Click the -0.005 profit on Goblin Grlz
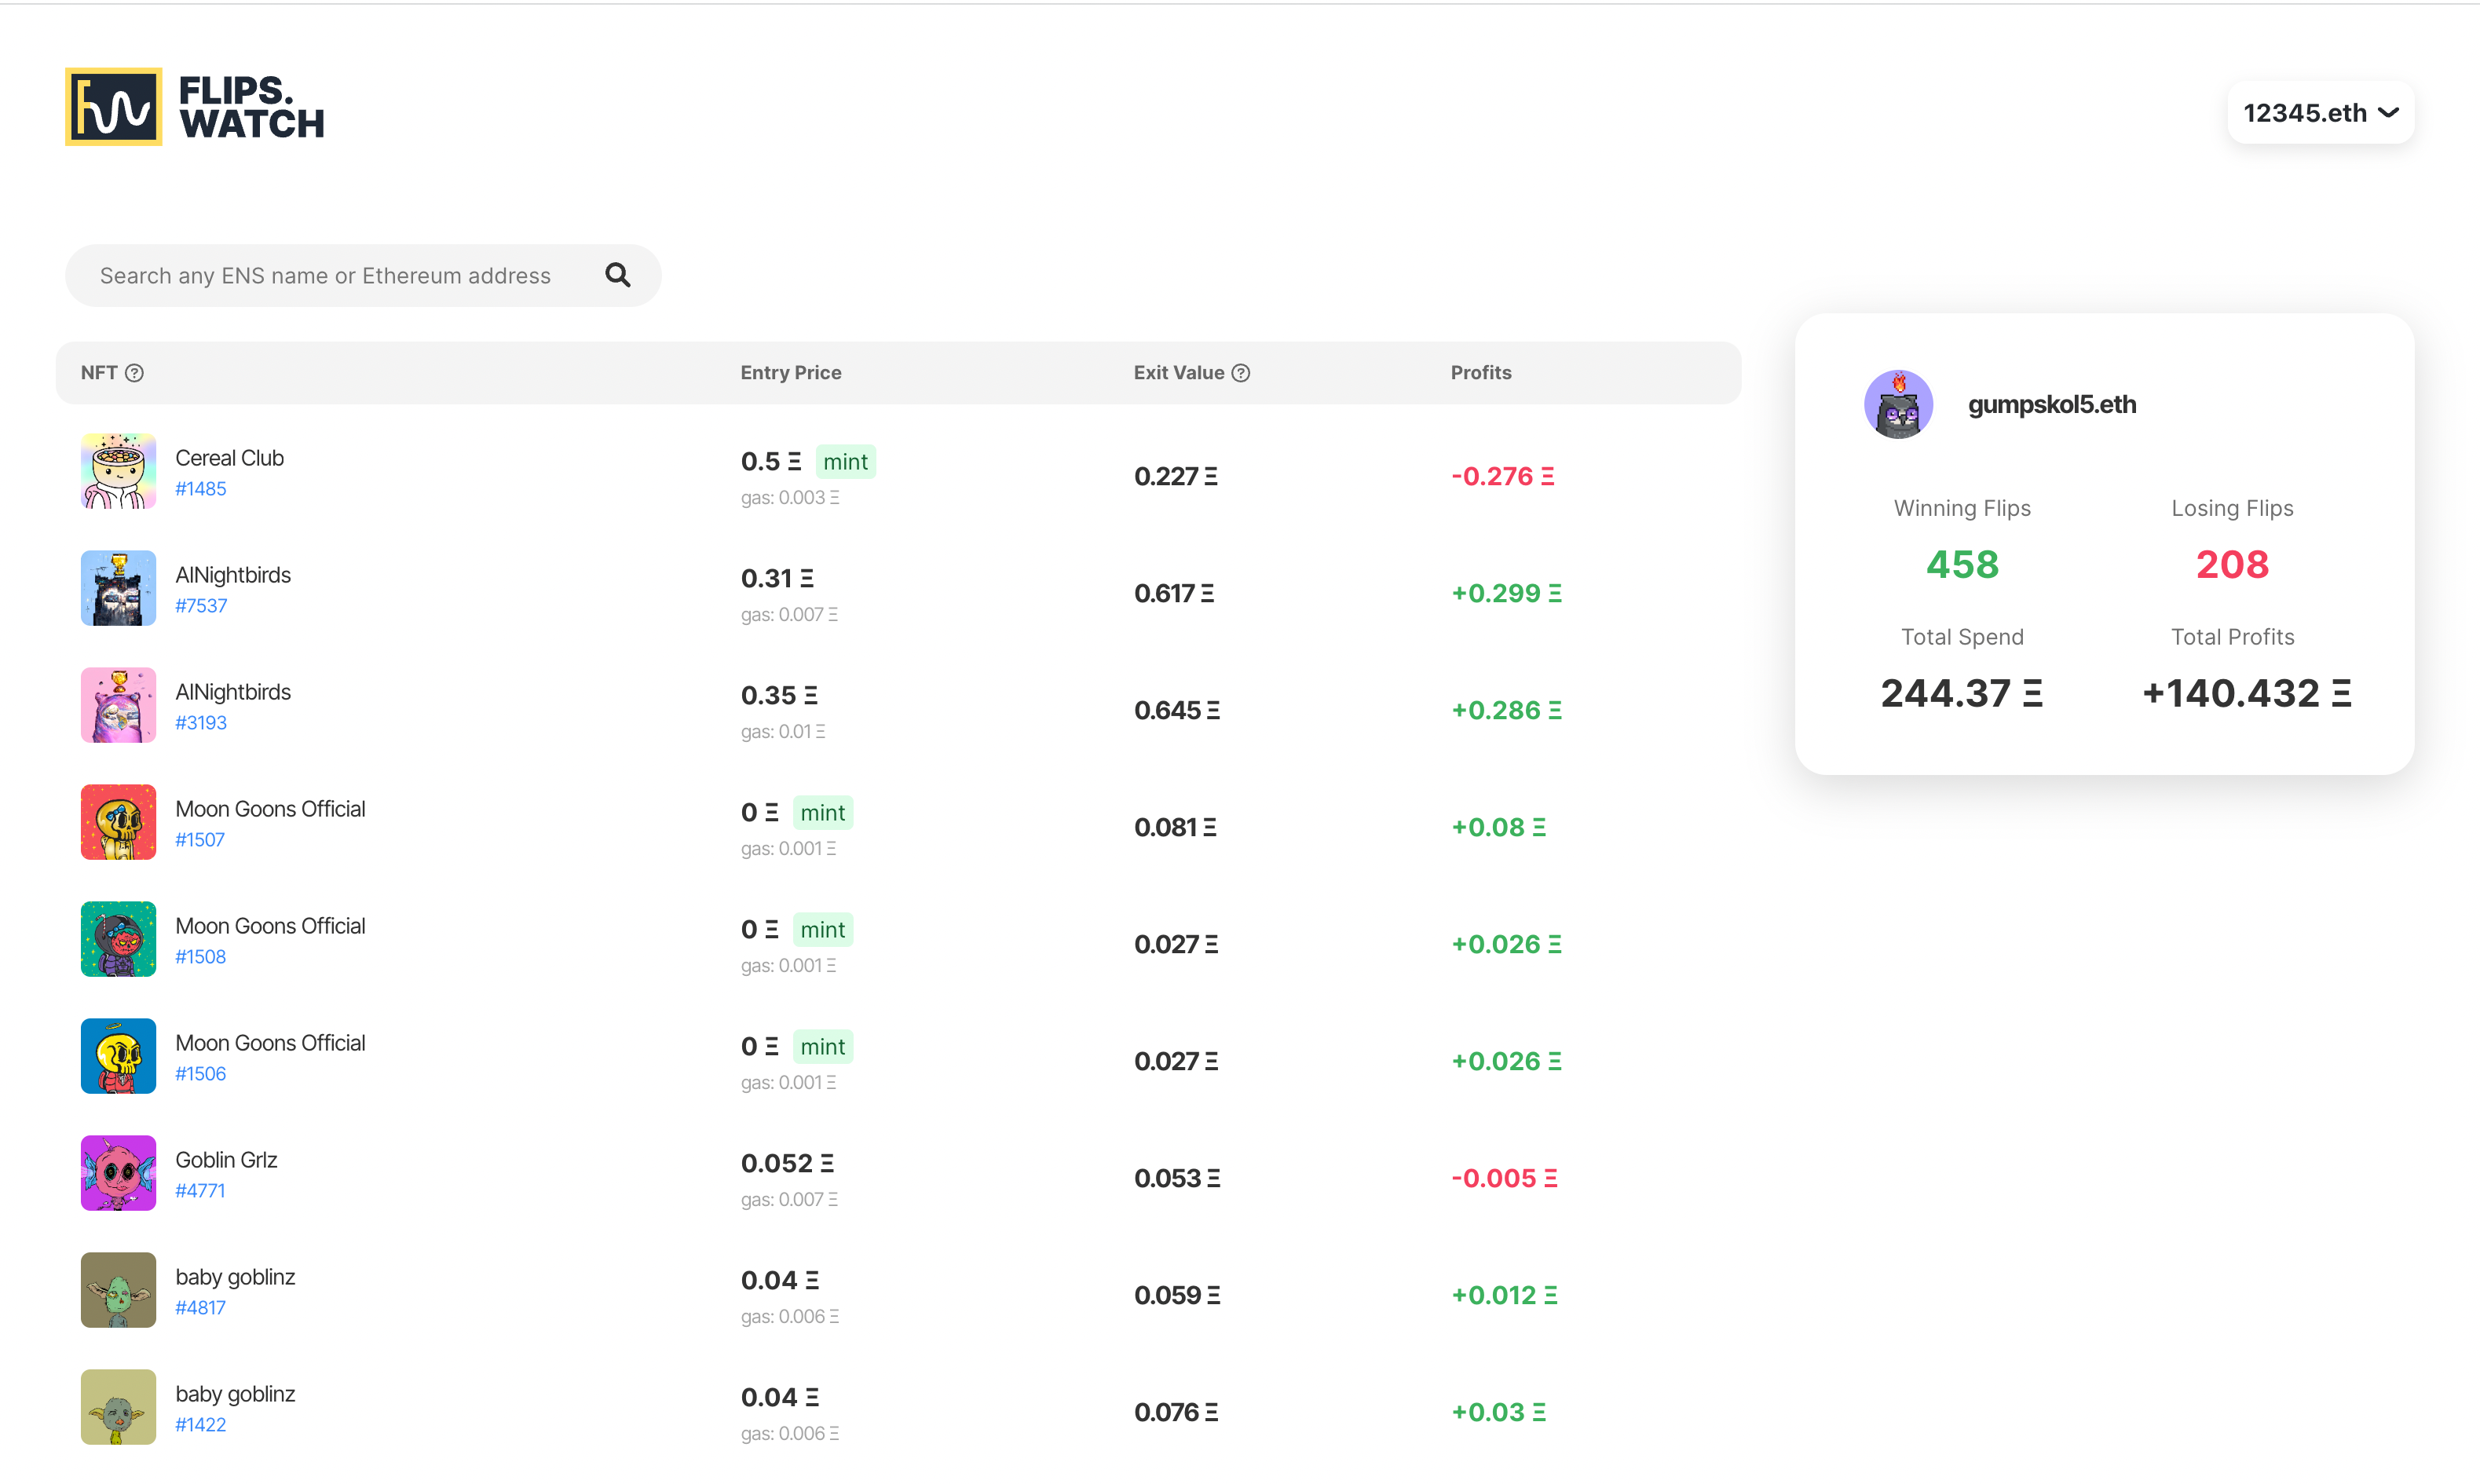The image size is (2480, 1484). point(1505,1179)
